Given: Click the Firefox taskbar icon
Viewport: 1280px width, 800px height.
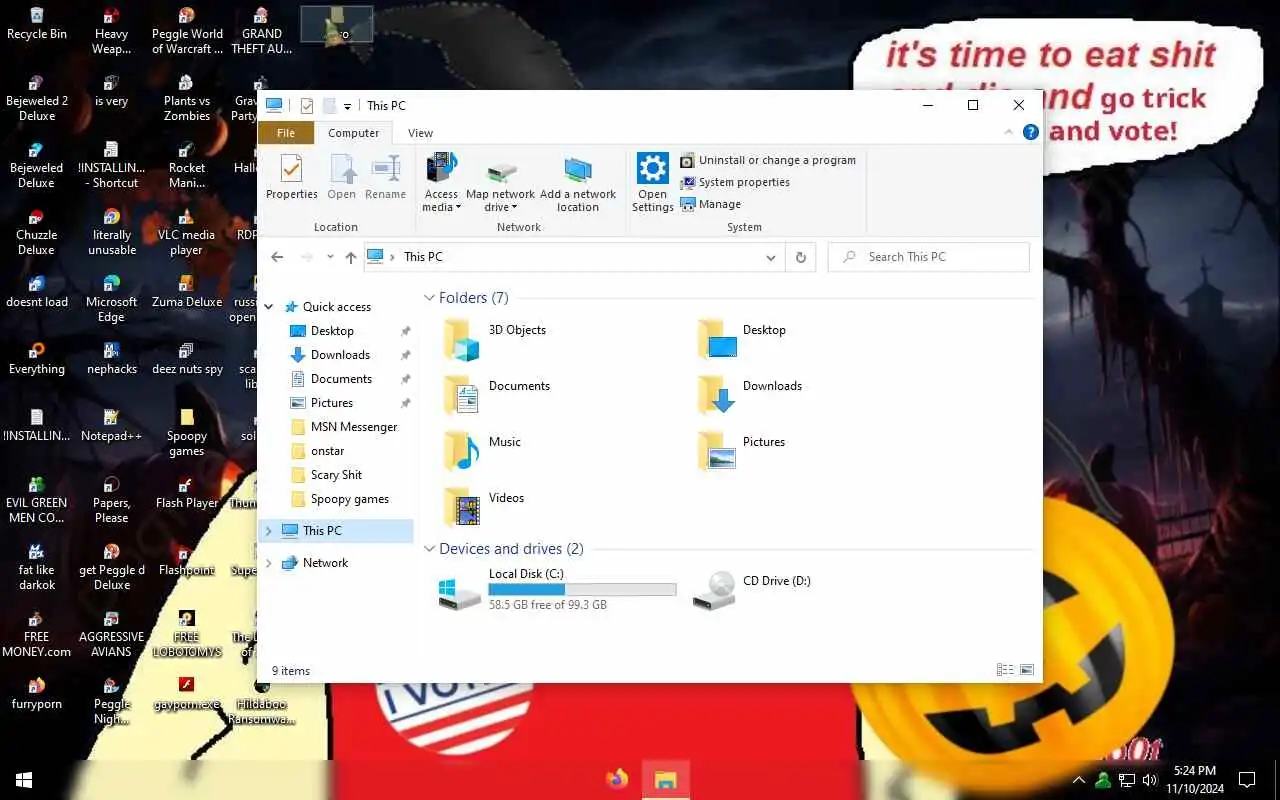Looking at the screenshot, I should pyautogui.click(x=617, y=780).
